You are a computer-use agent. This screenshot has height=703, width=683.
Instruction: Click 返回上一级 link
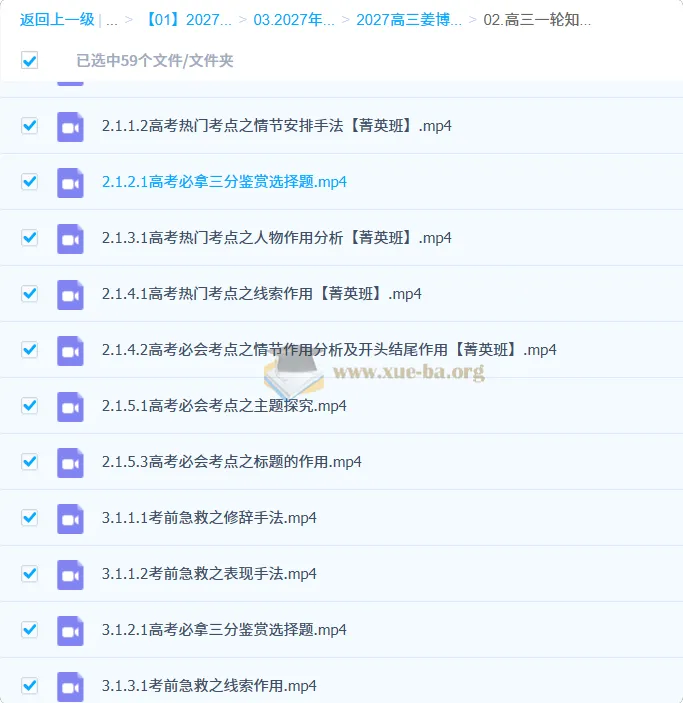57,20
